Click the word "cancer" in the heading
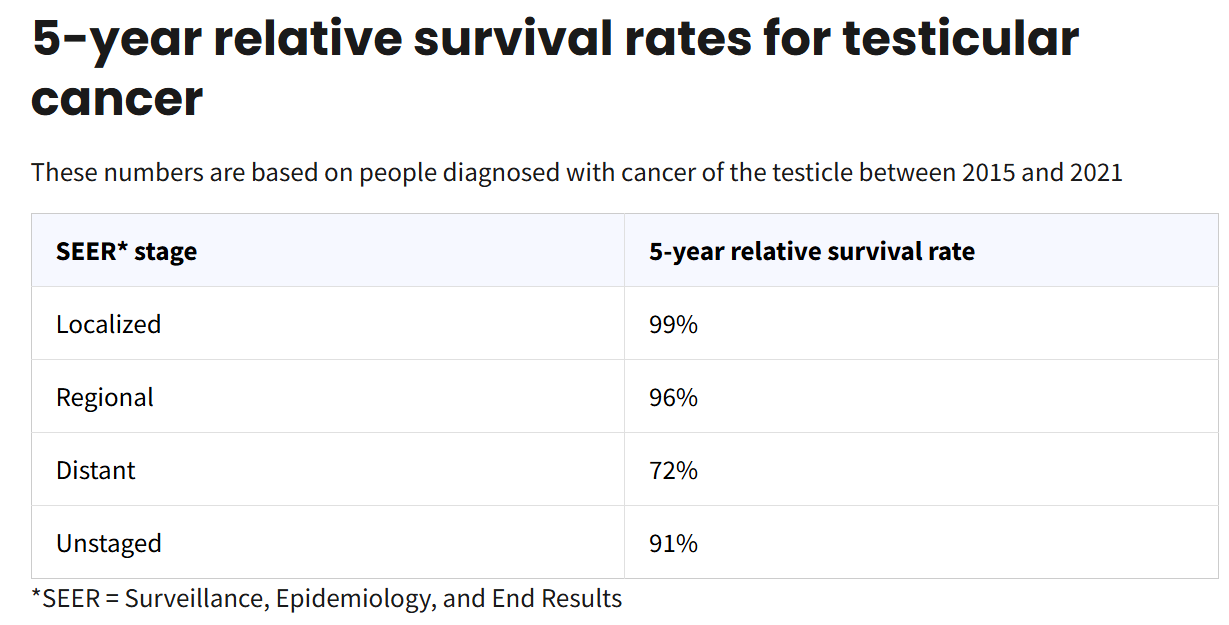The width and height of the screenshot is (1229, 625). pos(117,99)
